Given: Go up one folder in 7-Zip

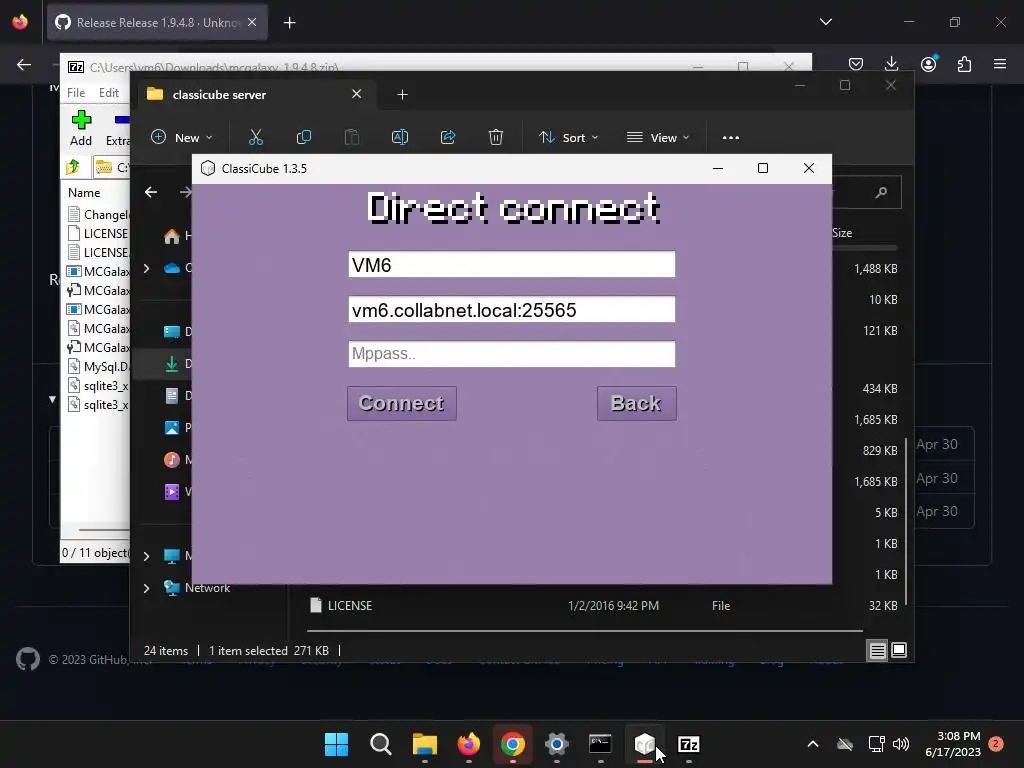Looking at the screenshot, I should (73, 167).
